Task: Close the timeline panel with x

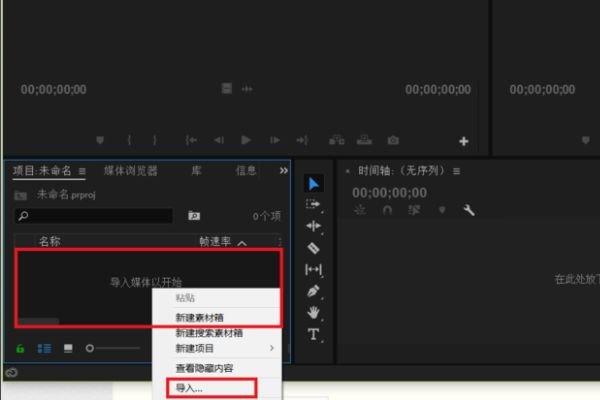Action: click(347, 171)
